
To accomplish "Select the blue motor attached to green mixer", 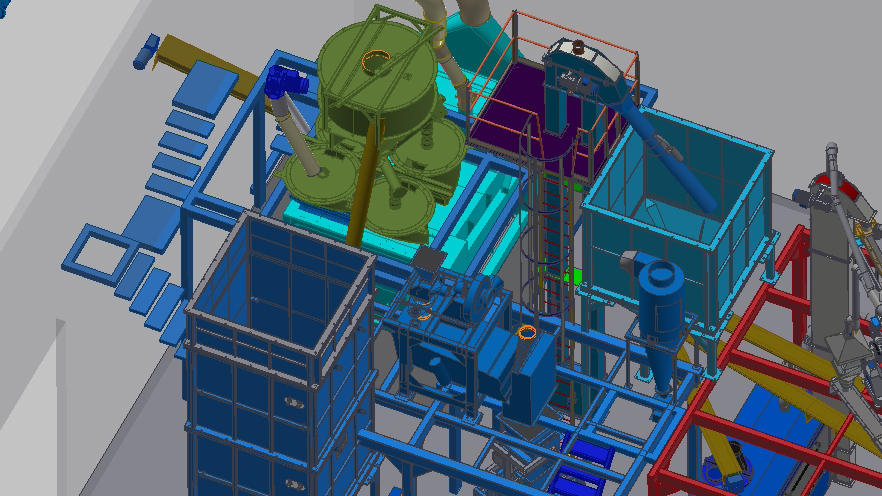I will (x=283, y=78).
